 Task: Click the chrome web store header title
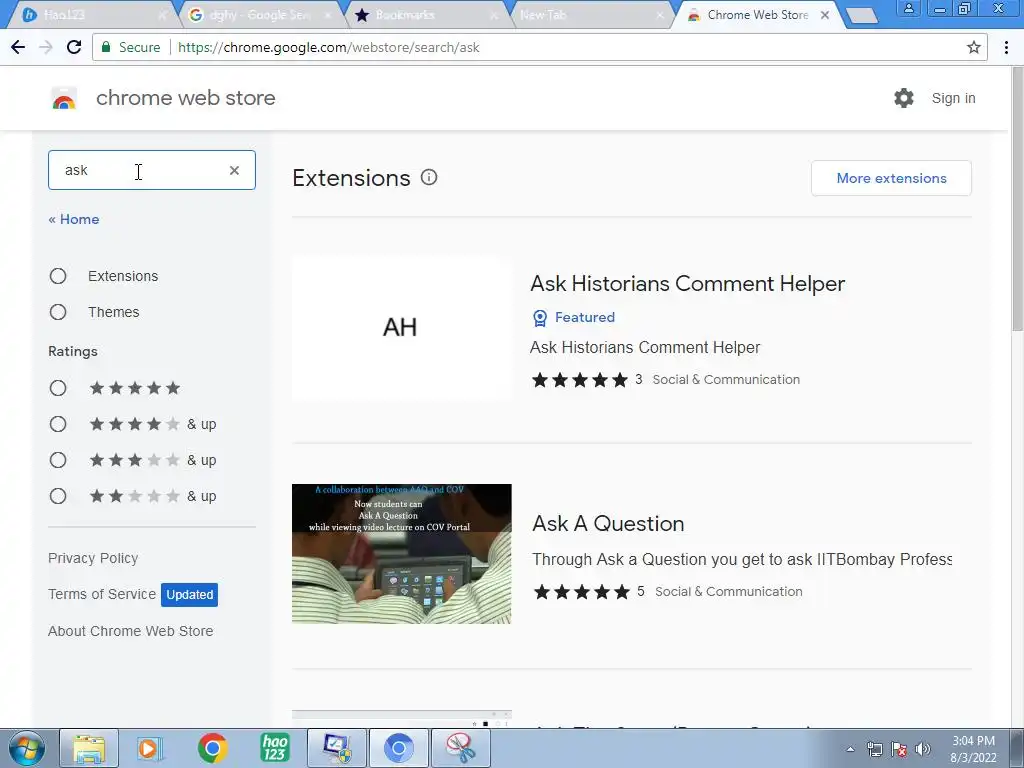coord(185,98)
